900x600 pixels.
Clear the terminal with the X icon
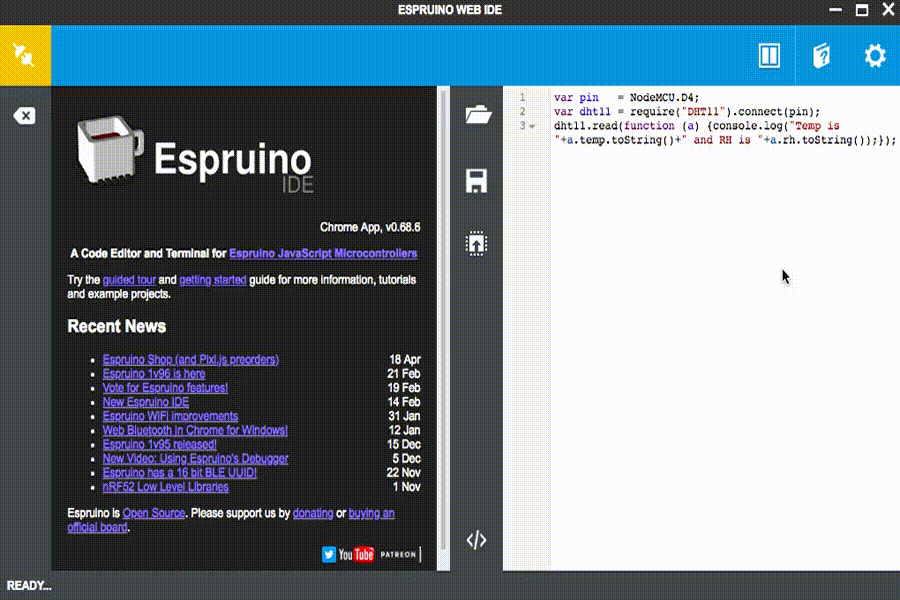pyautogui.click(x=25, y=116)
